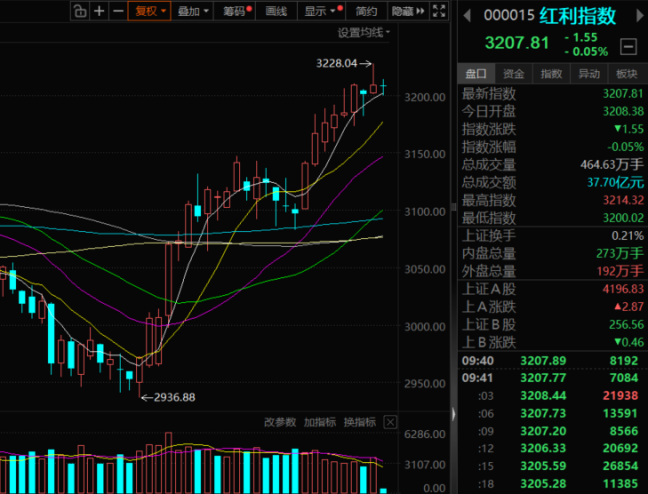Screen dimensions: 648x494
Task: Click the 6286.00 volume axis label
Action: (x=425, y=434)
